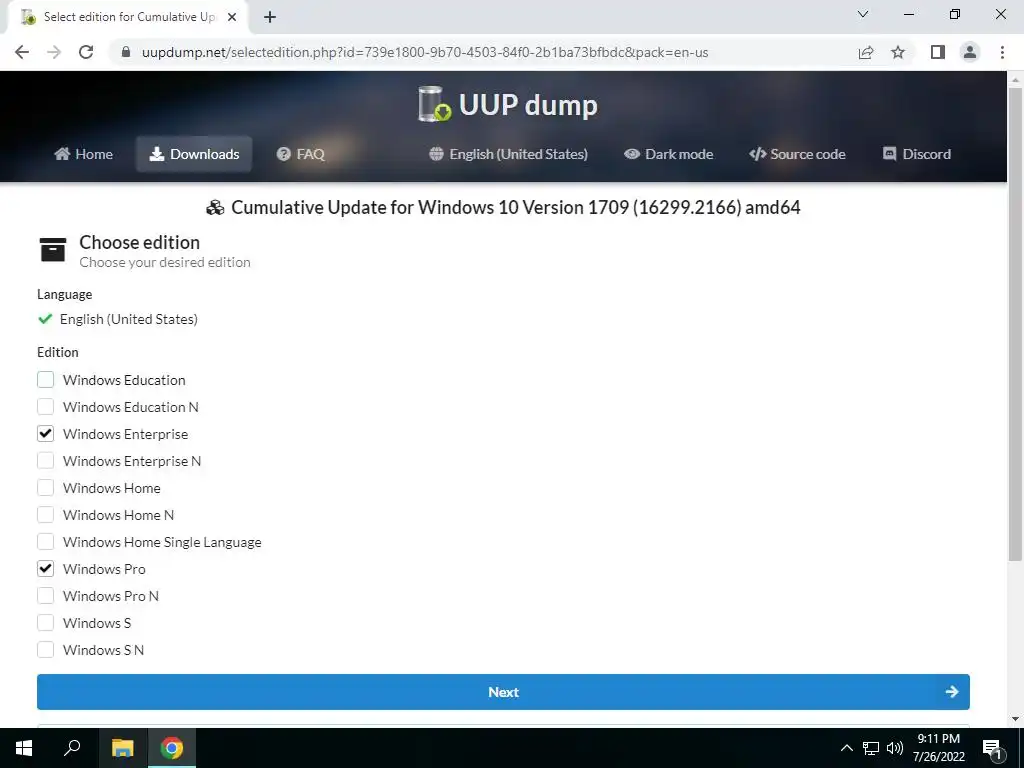
Task: Open the Home navigation link
Action: 83,154
